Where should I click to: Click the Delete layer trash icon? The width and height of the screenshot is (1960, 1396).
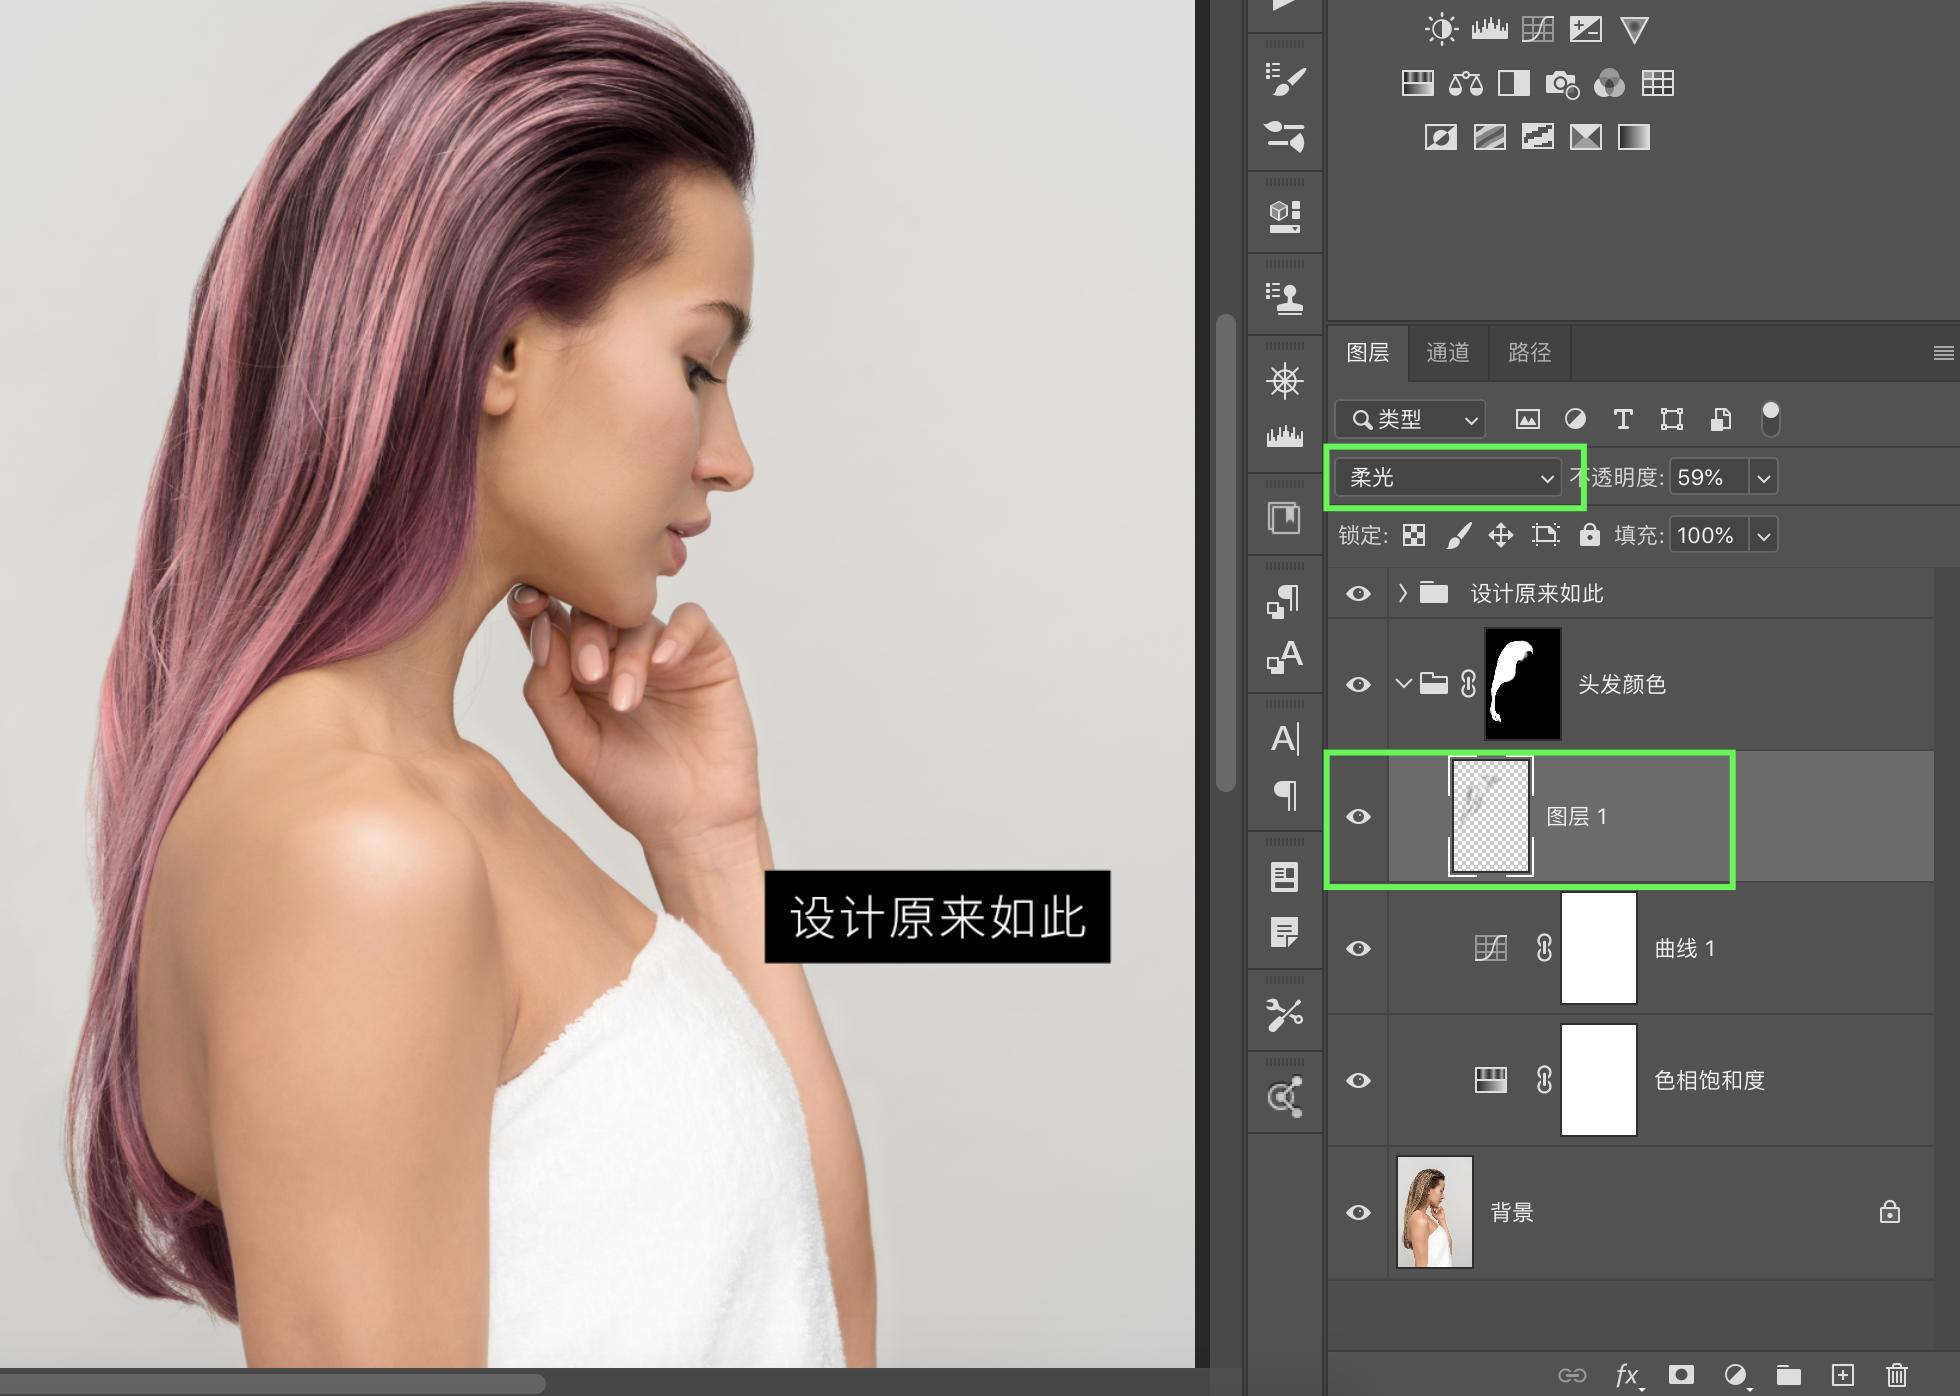(x=1896, y=1375)
